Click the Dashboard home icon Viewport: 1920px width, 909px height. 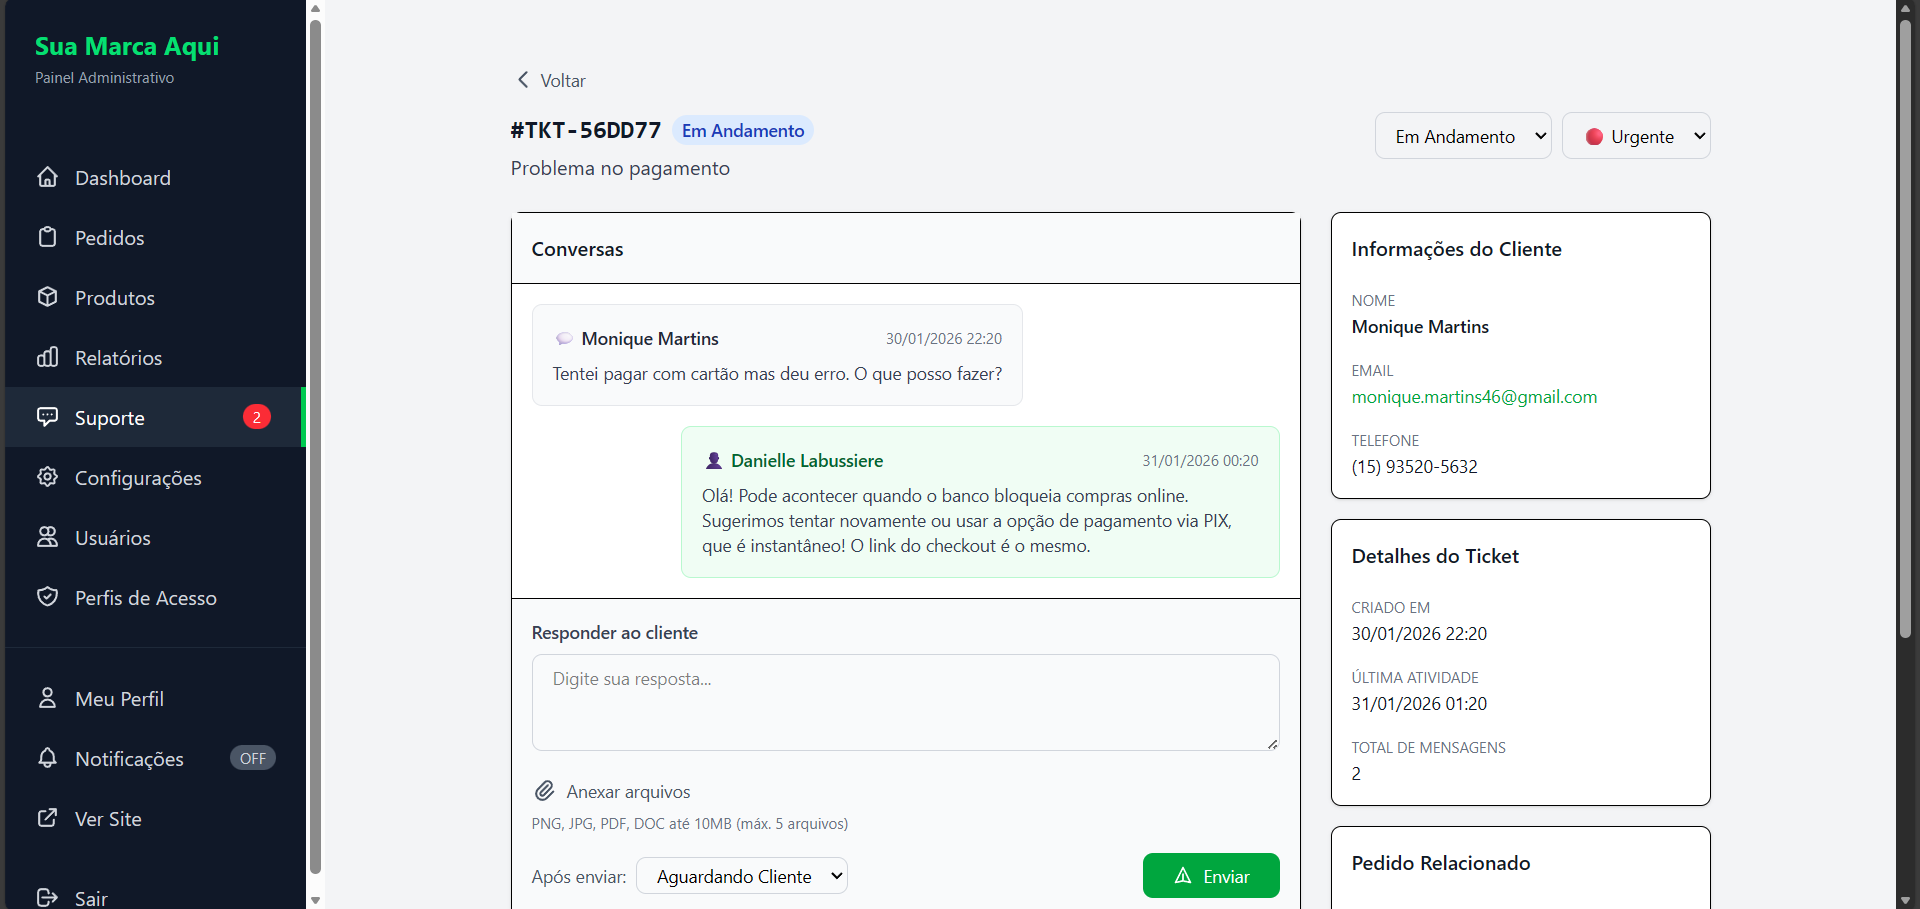[47, 178]
